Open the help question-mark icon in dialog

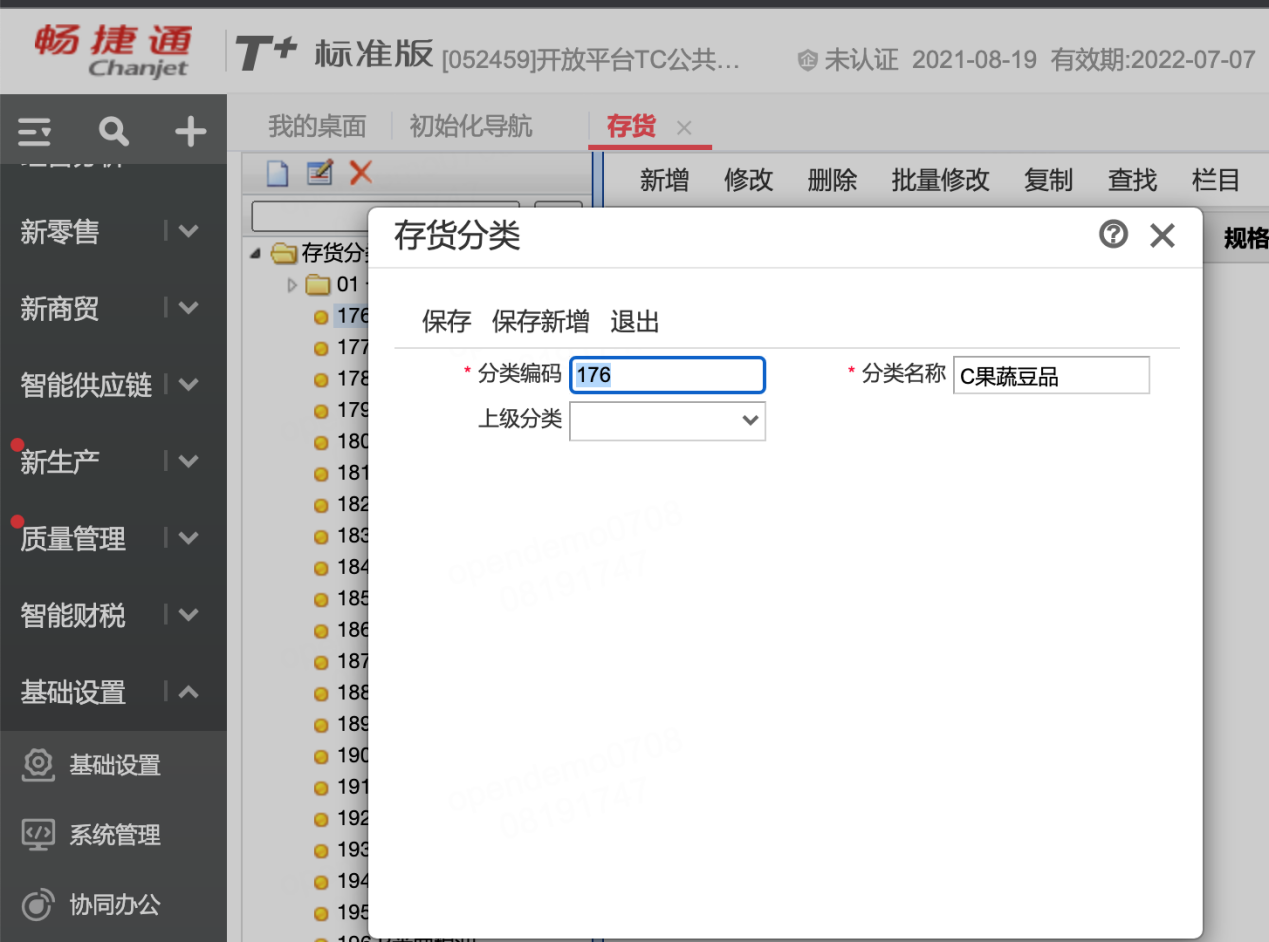[x=1113, y=235]
